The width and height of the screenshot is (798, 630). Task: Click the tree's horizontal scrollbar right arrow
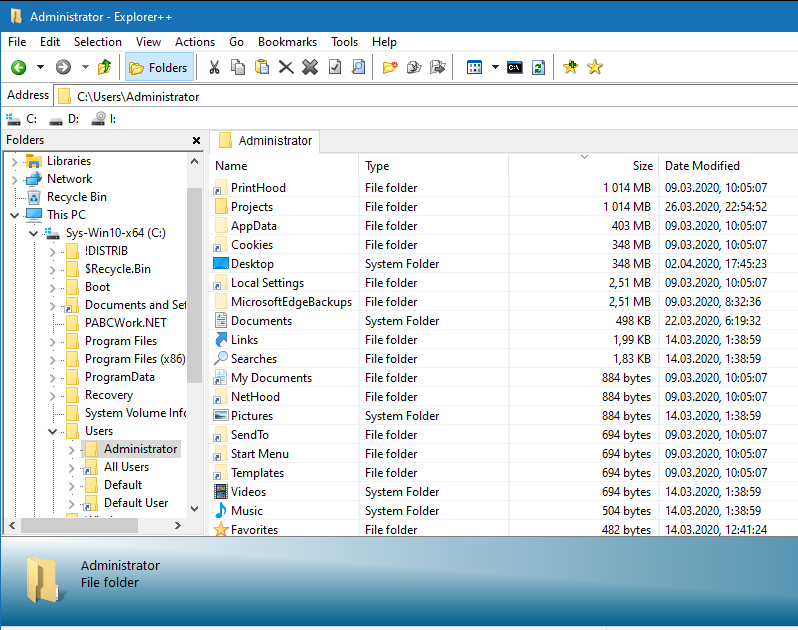pos(178,525)
